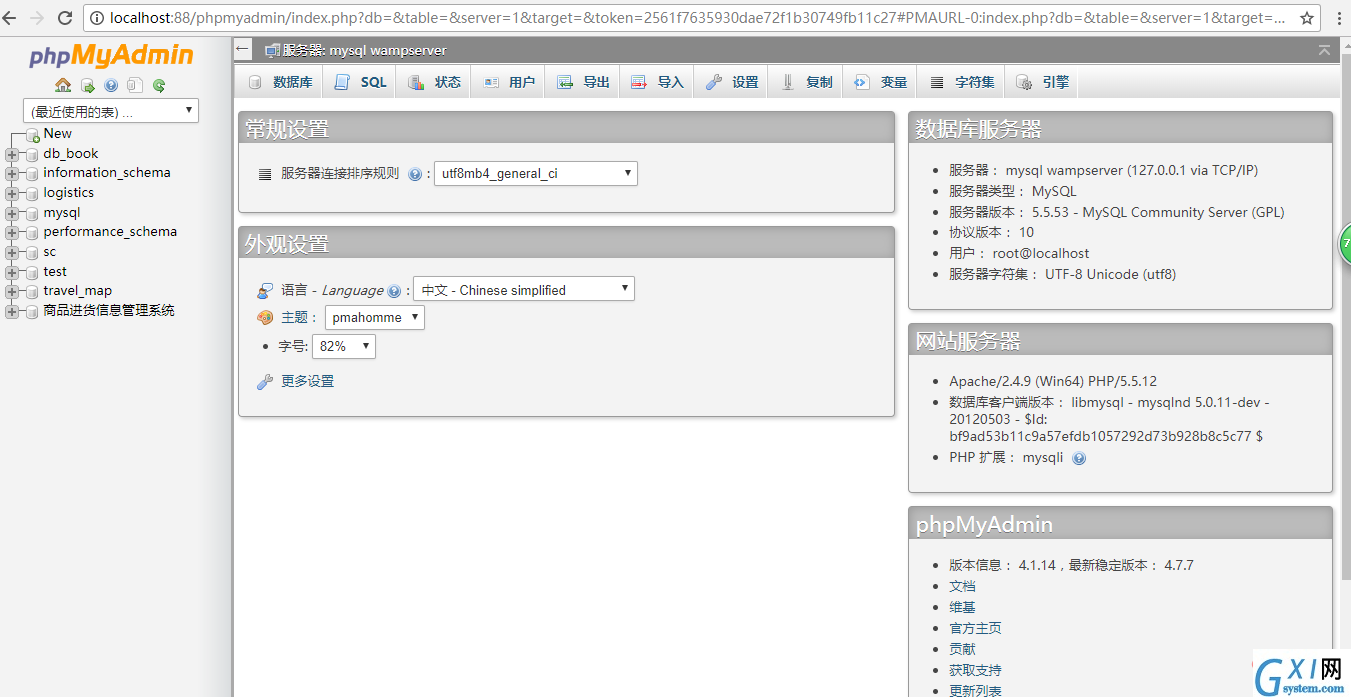Go to phpMyAdmin home via house icon
Screen dimensions: 1351x697
coord(63,86)
